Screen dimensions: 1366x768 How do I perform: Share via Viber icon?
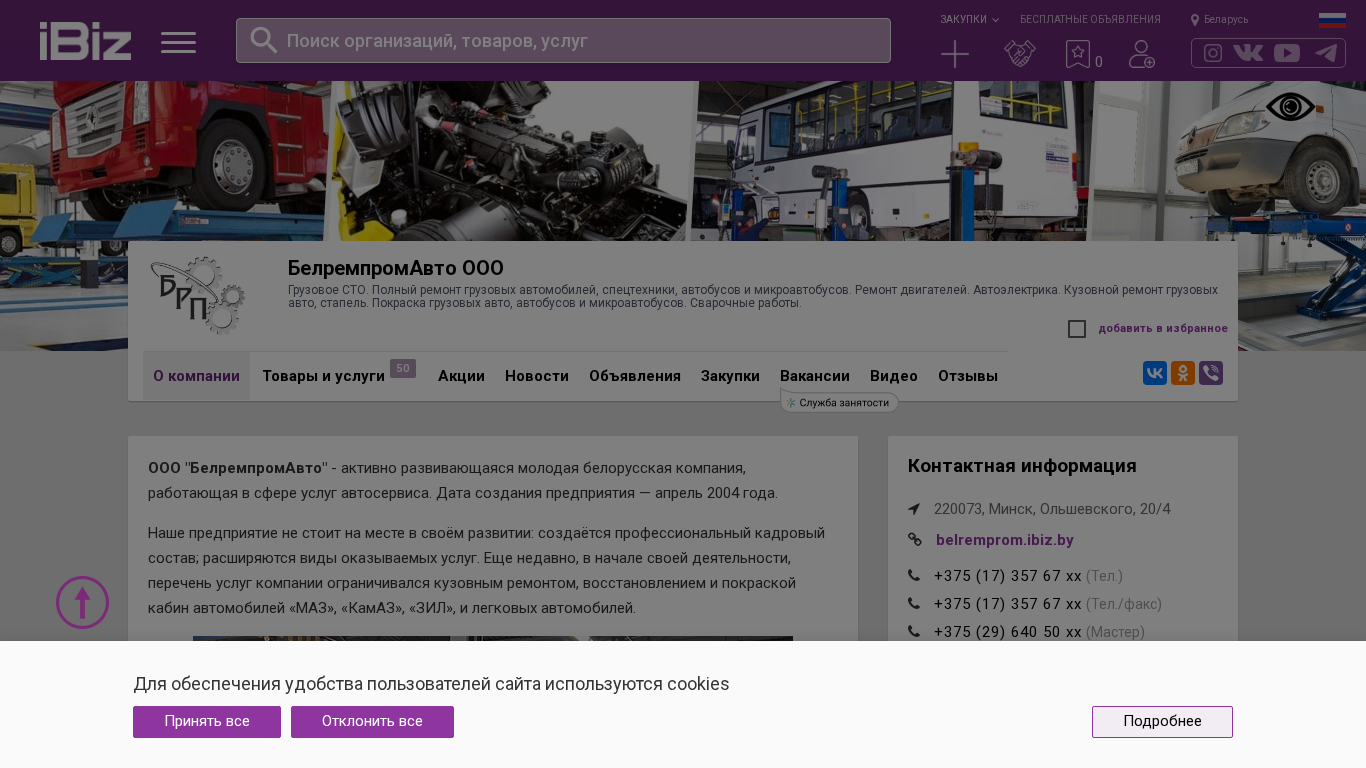click(x=1211, y=373)
